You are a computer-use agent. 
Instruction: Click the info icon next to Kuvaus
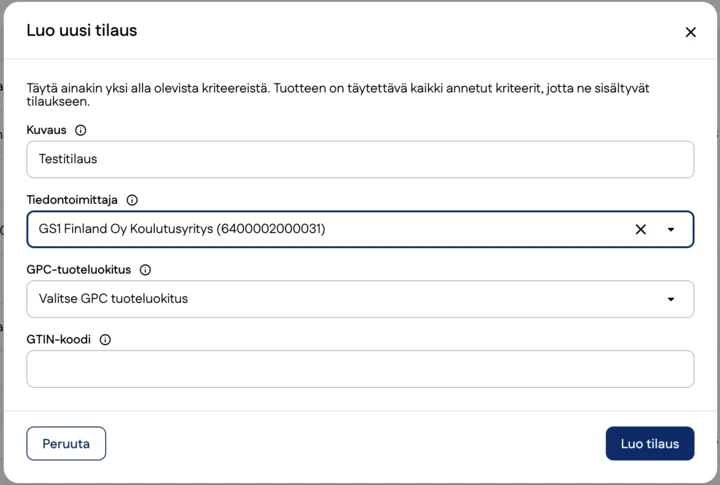[80, 130]
